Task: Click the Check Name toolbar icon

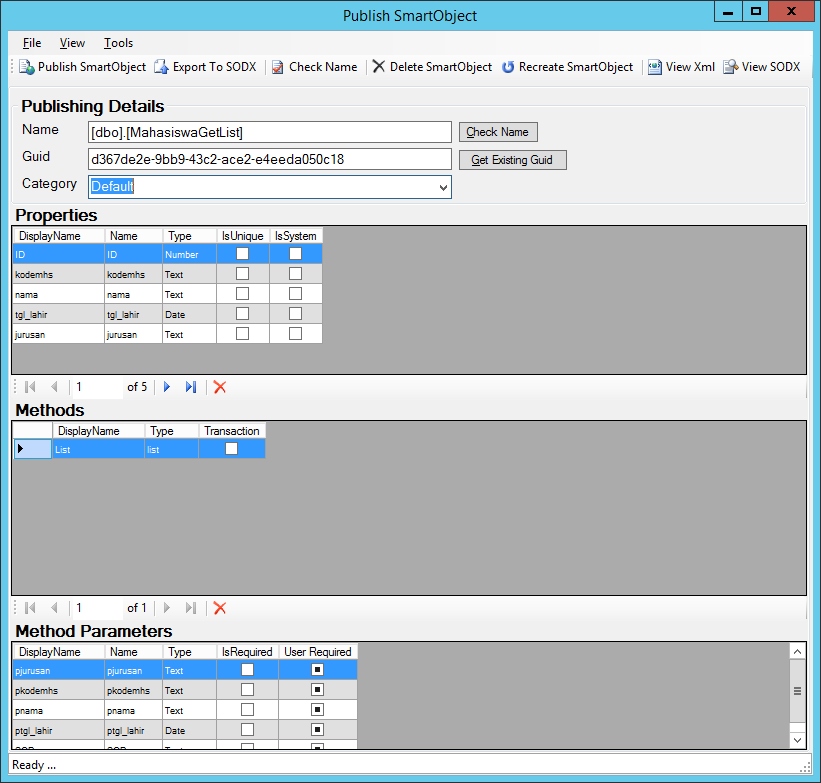Action: pyautogui.click(x=278, y=67)
